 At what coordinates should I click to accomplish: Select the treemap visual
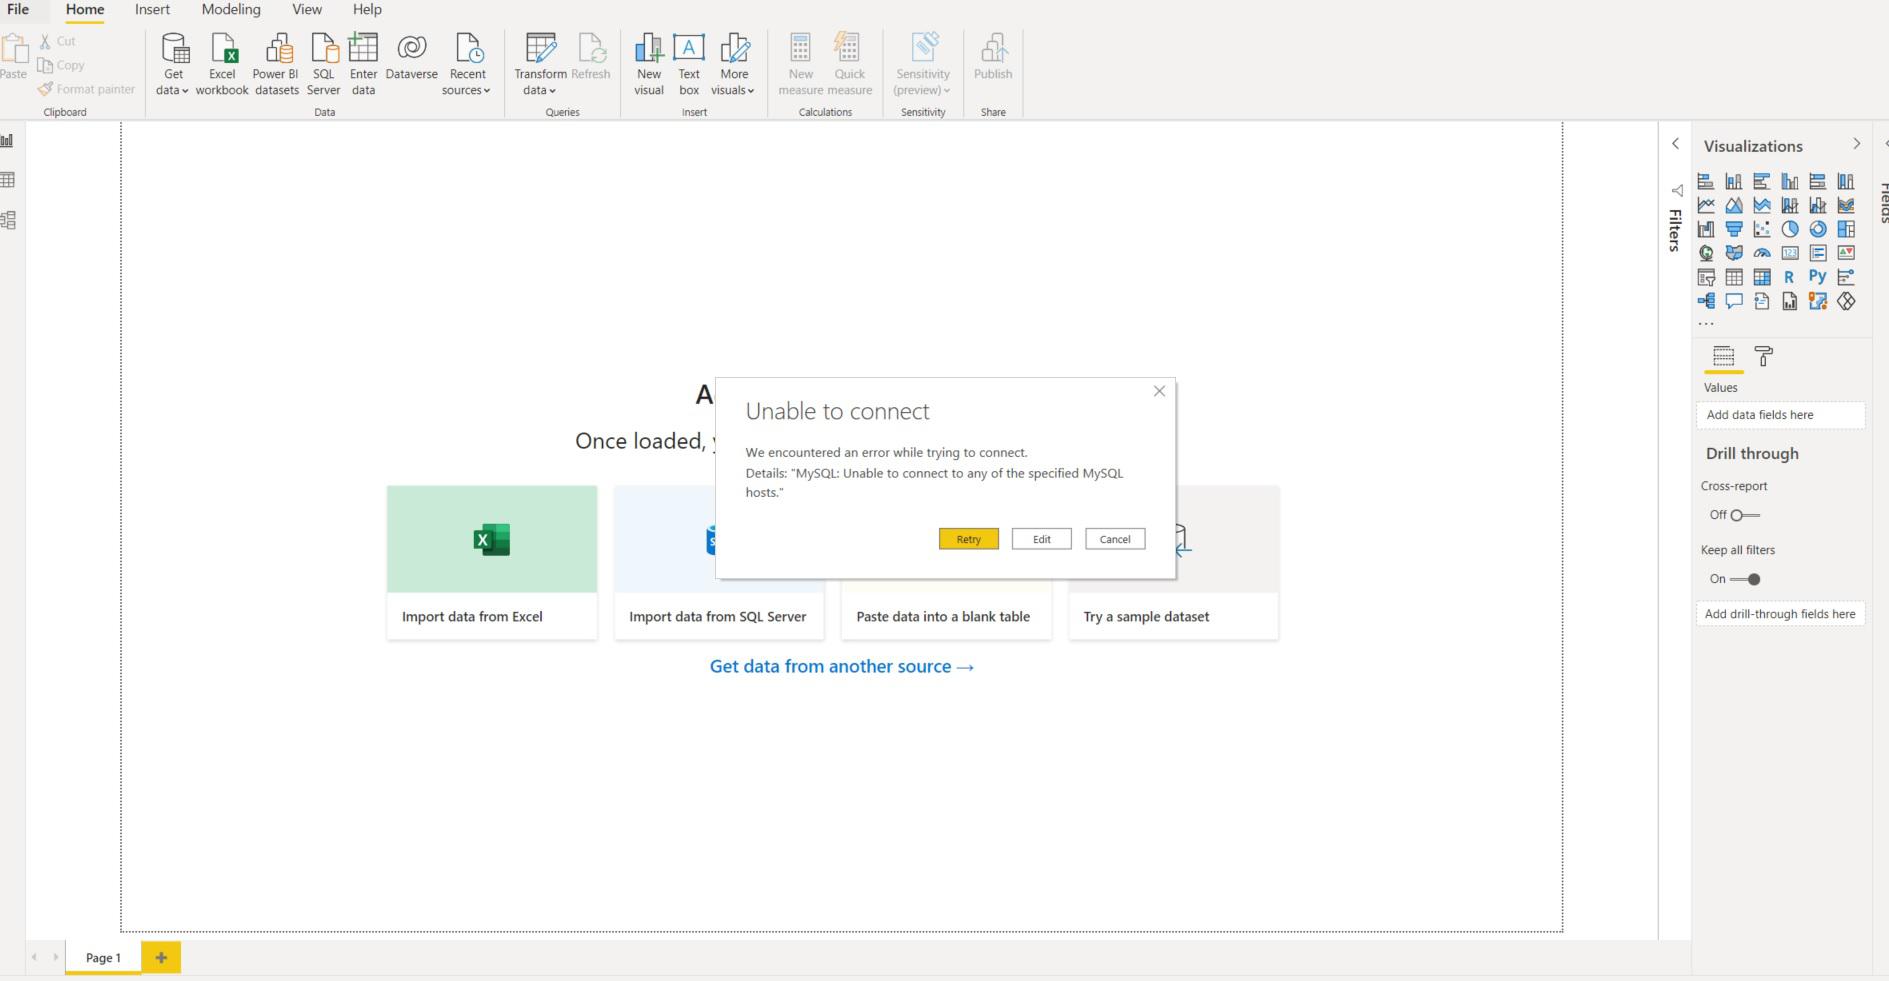click(x=1846, y=229)
